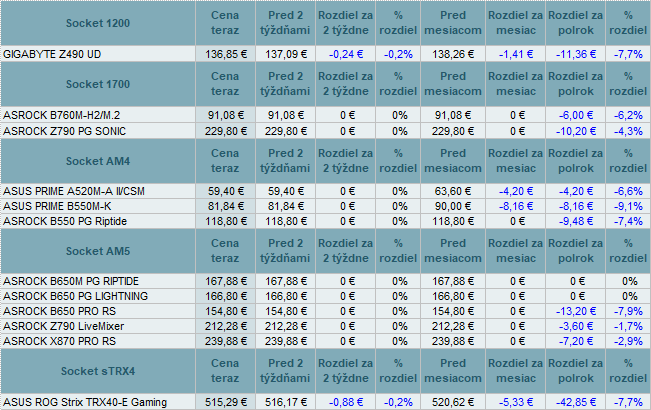The image size is (651, 410).
Task: Select the -11,36 € half-year difference
Action: 575,54
